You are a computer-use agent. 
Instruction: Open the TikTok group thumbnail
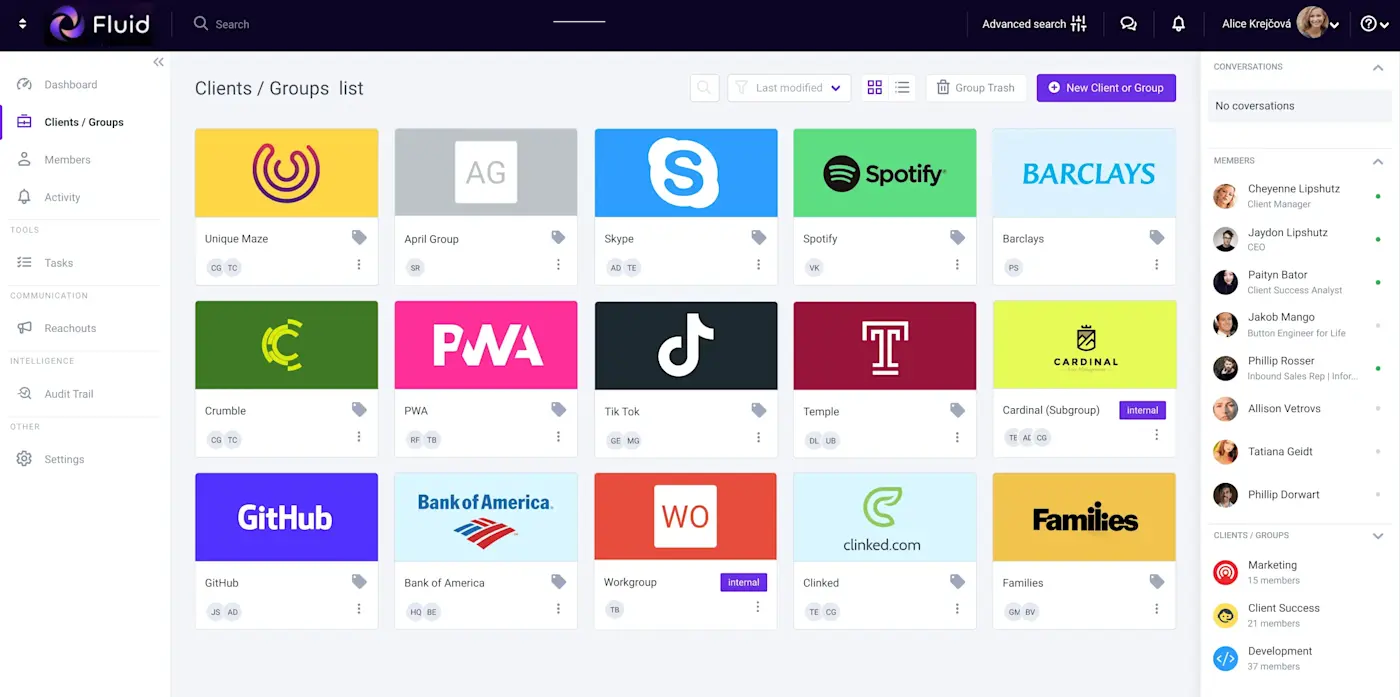(x=686, y=345)
